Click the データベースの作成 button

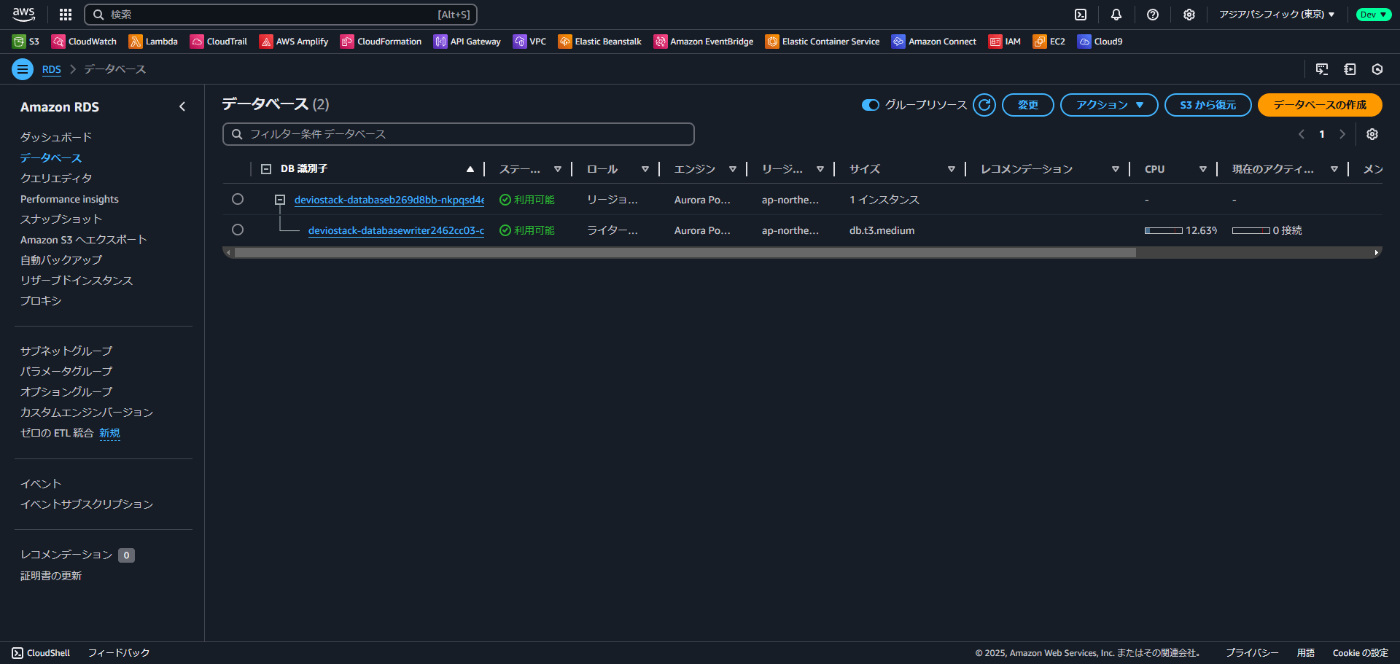tap(1317, 104)
